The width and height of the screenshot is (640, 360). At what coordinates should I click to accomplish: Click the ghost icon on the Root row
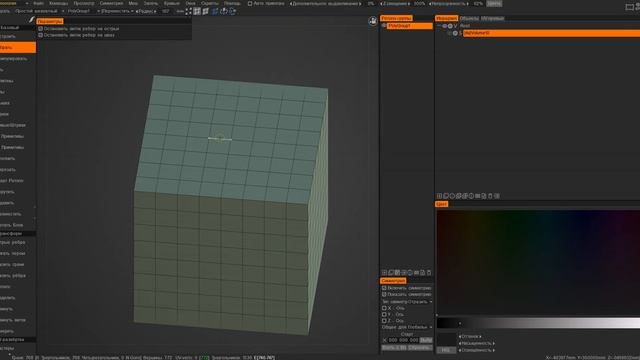(450, 26)
